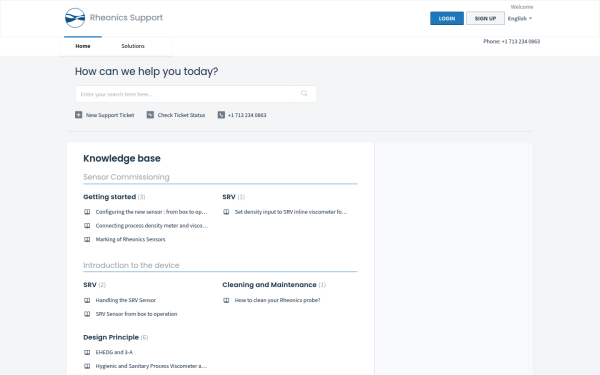Switch to the Solutions tab
Screen dimensions: 600x375
[133, 46]
